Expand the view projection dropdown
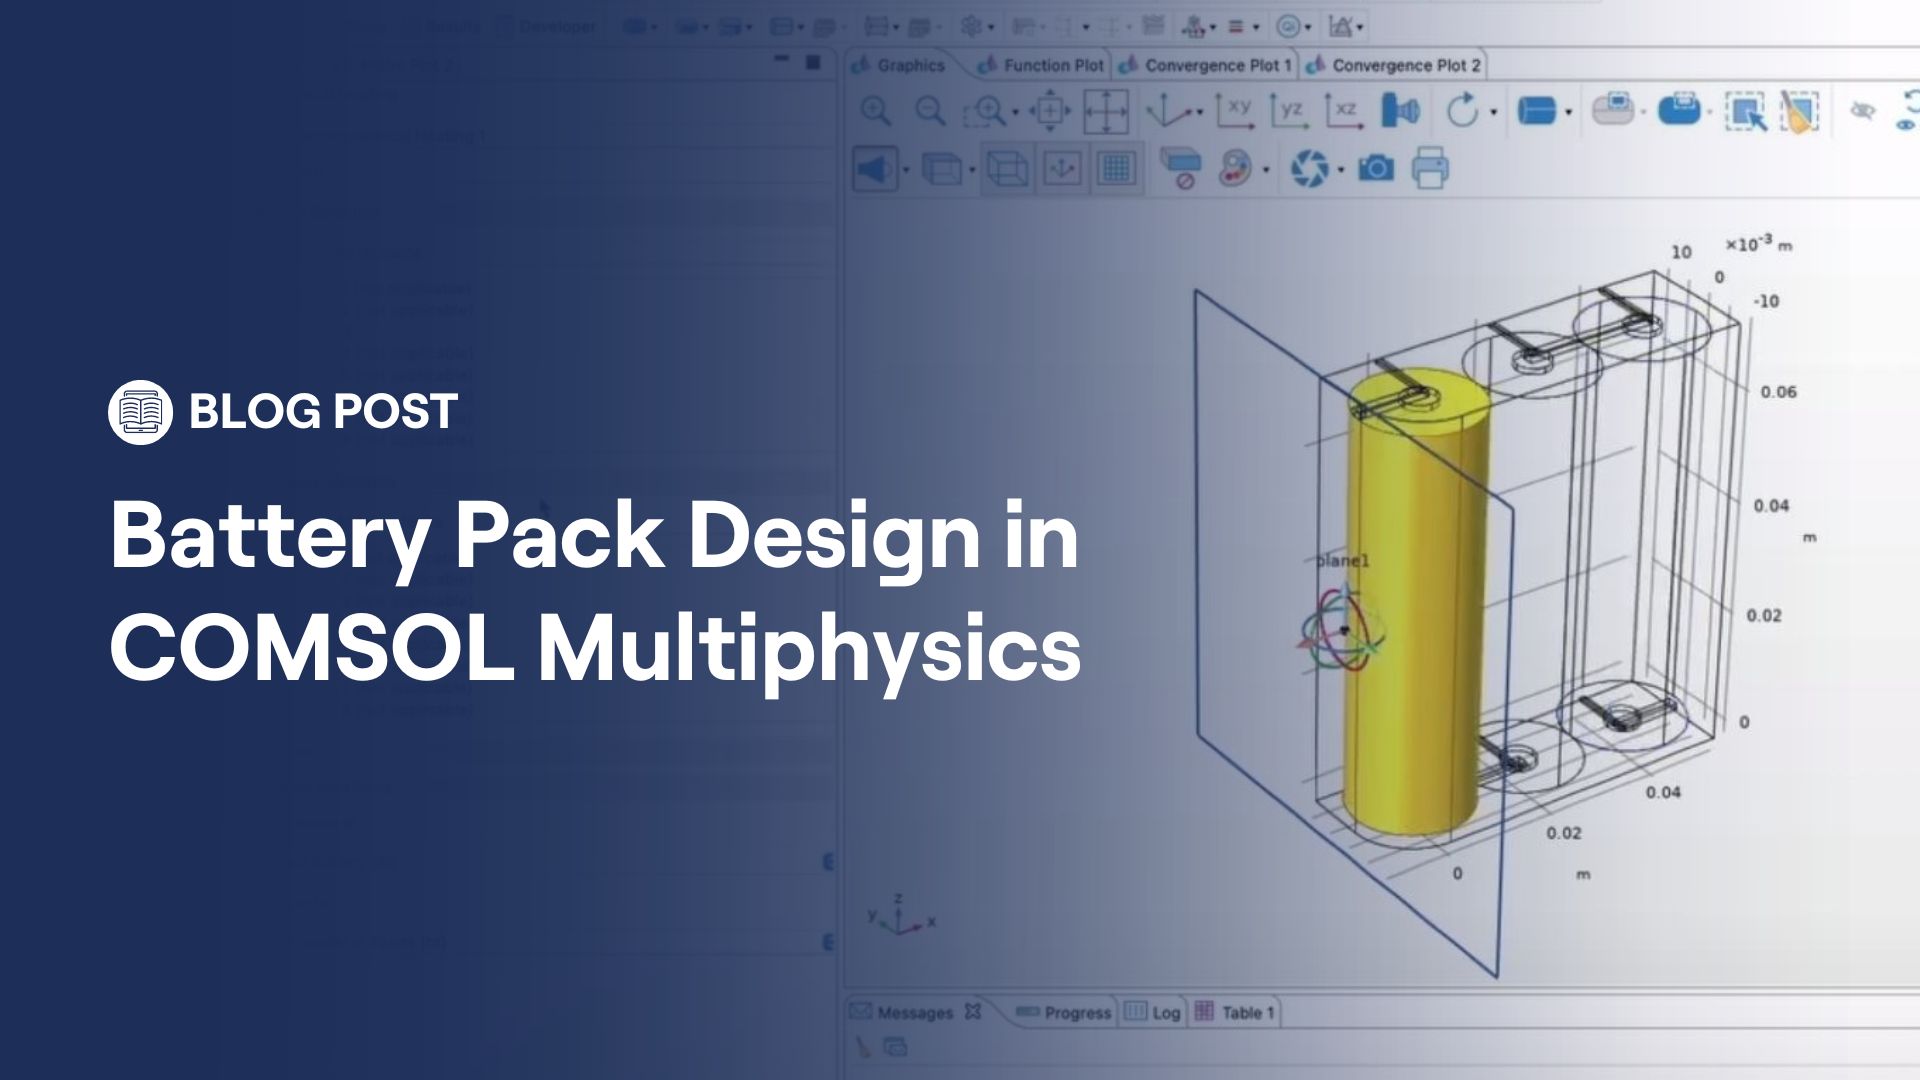This screenshot has height=1080, width=1920. coord(970,167)
